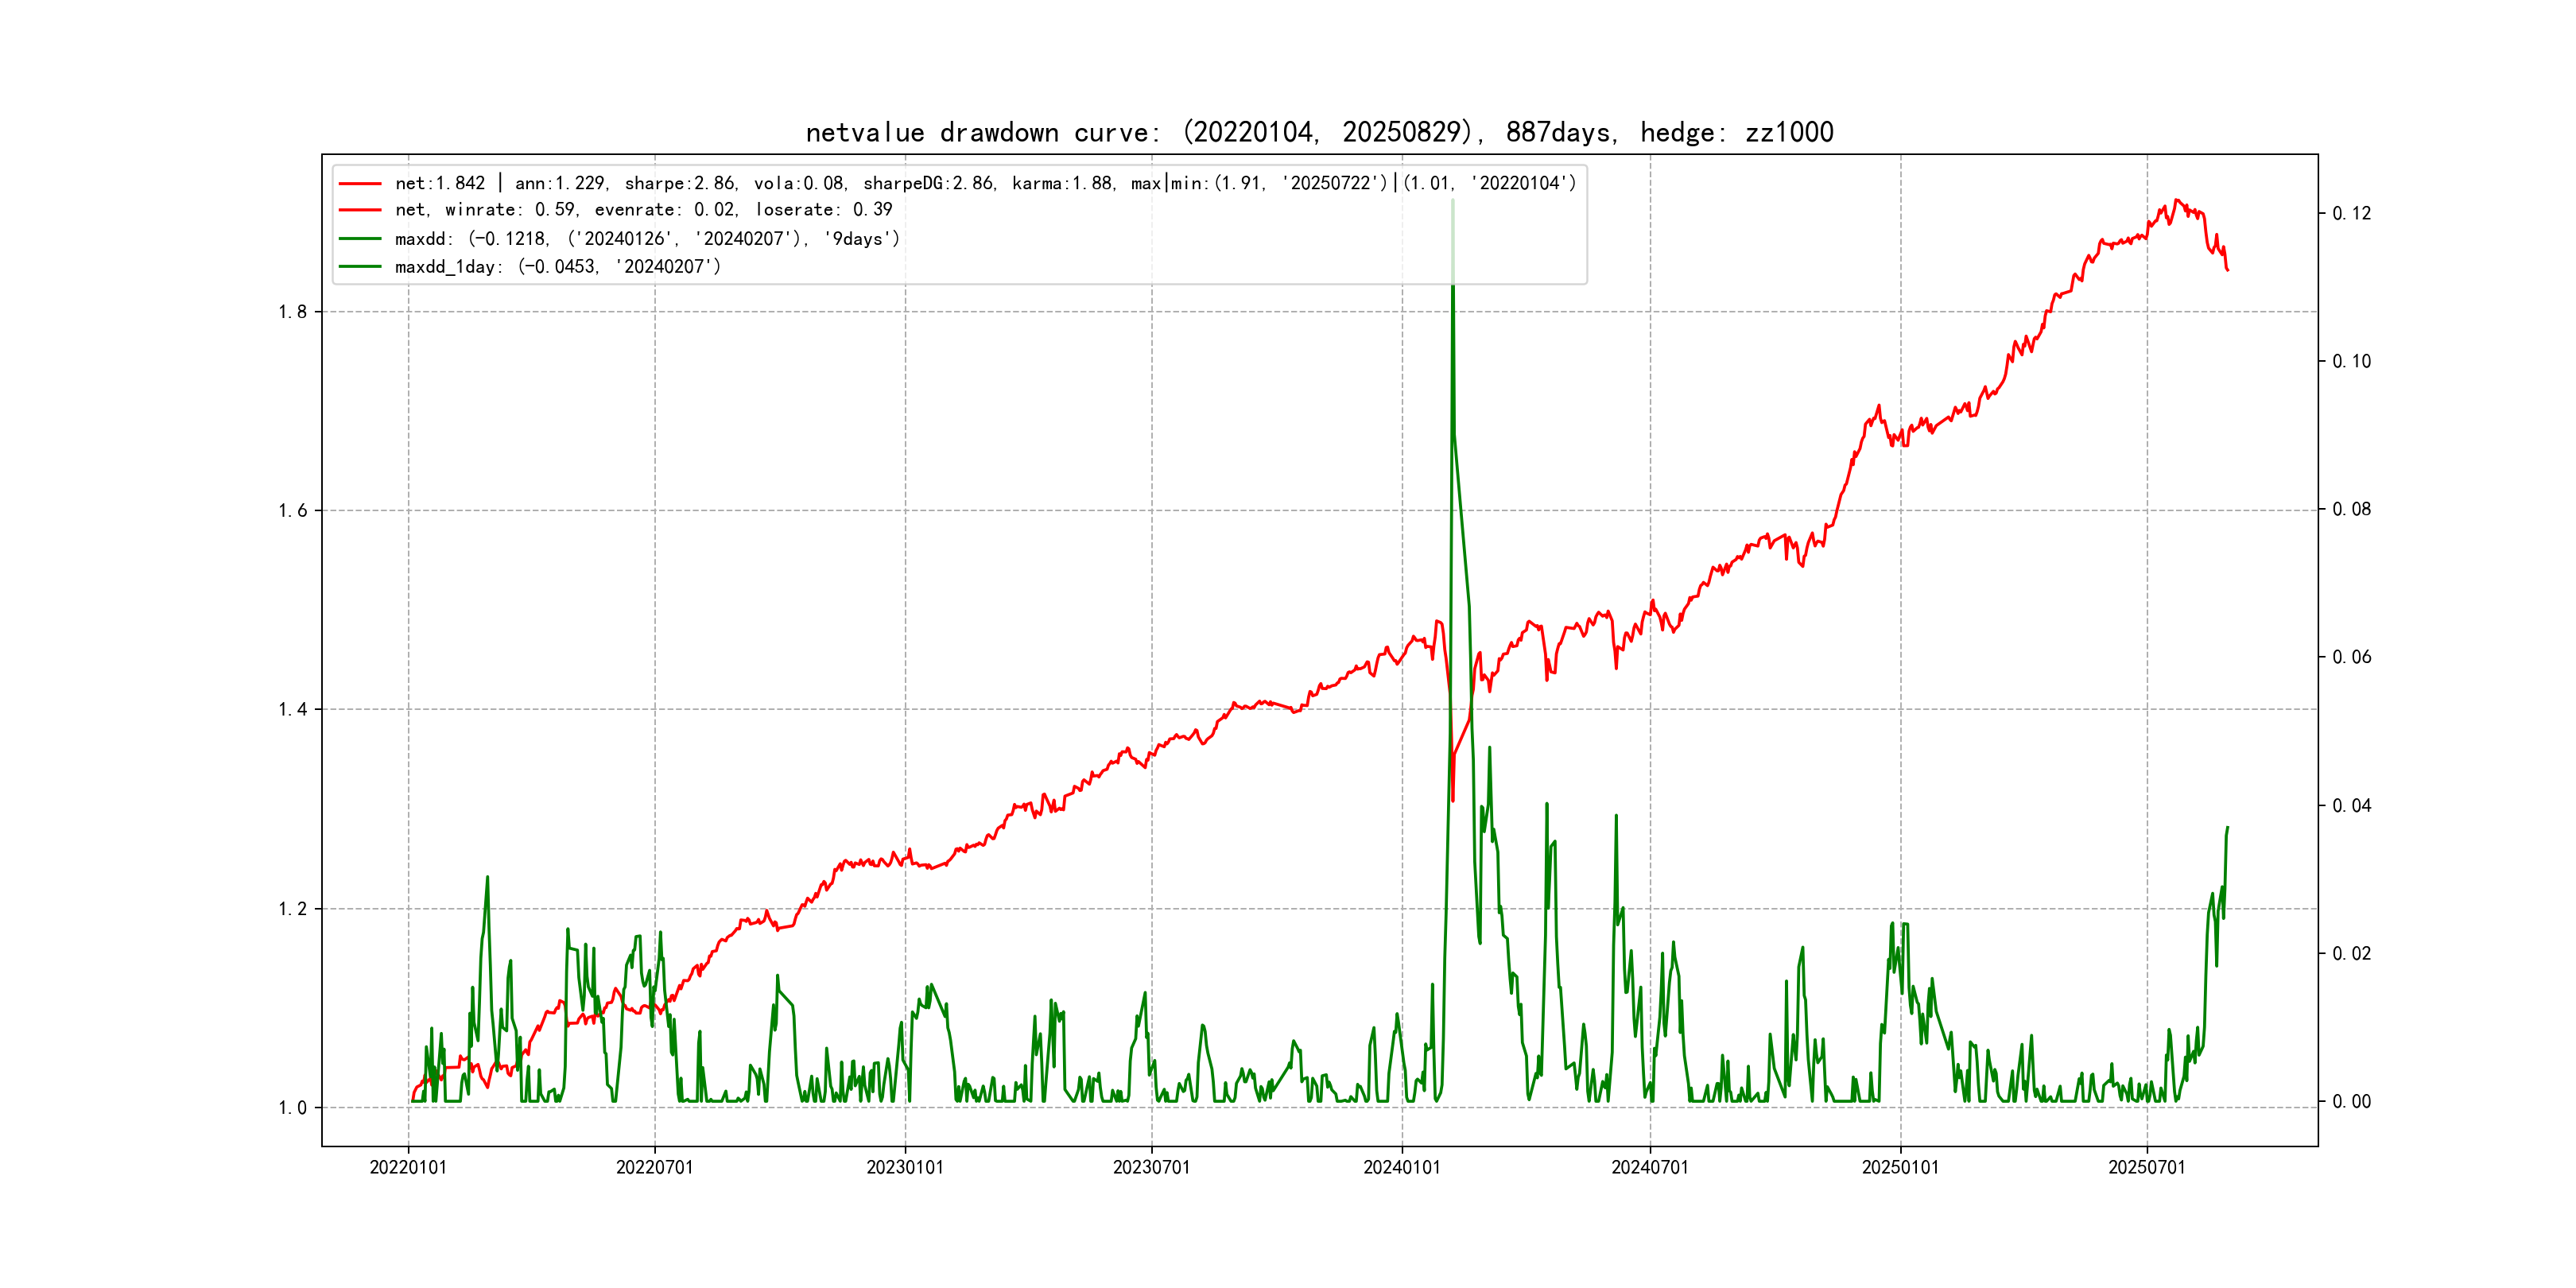The image size is (2576, 1288).
Task: Click the green swatch beside maxdd legend entry
Action: pyautogui.click(x=360, y=239)
